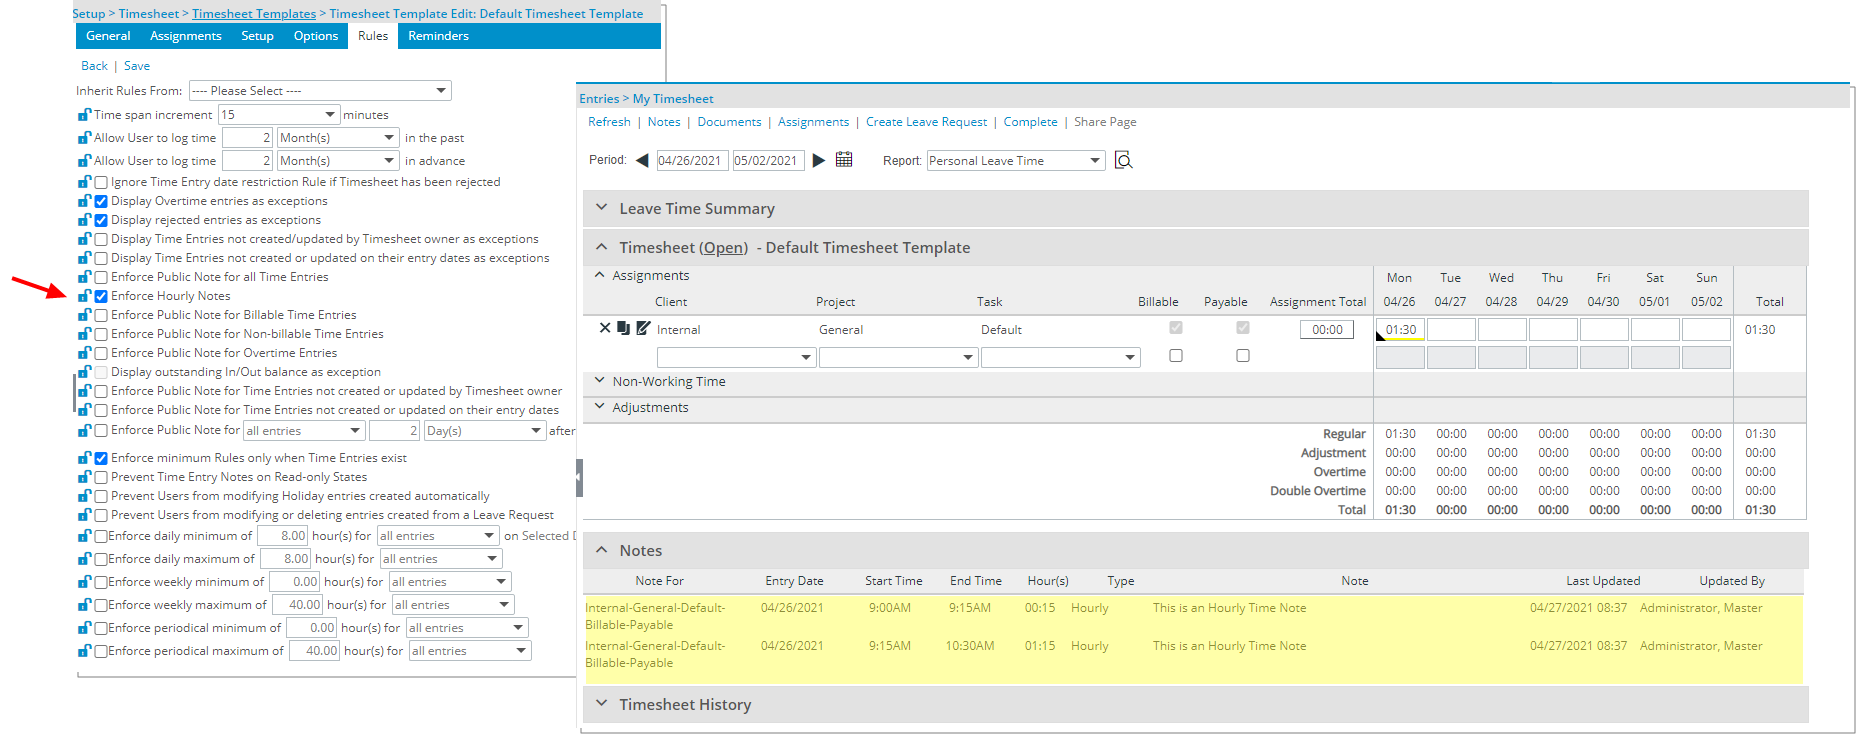Click lock icon beside Enforce daily minimum
Image resolution: width=1867 pixels, height=745 pixels.
pos(84,536)
